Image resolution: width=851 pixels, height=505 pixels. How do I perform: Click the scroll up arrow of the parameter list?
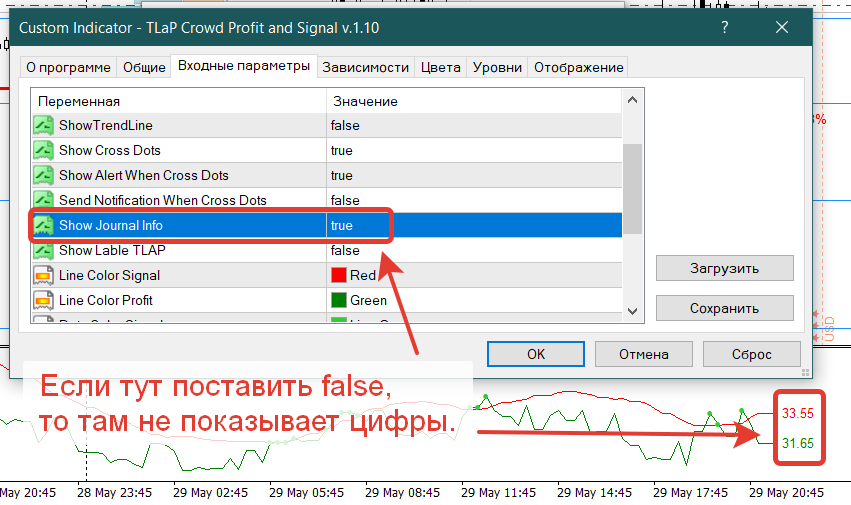point(632,100)
